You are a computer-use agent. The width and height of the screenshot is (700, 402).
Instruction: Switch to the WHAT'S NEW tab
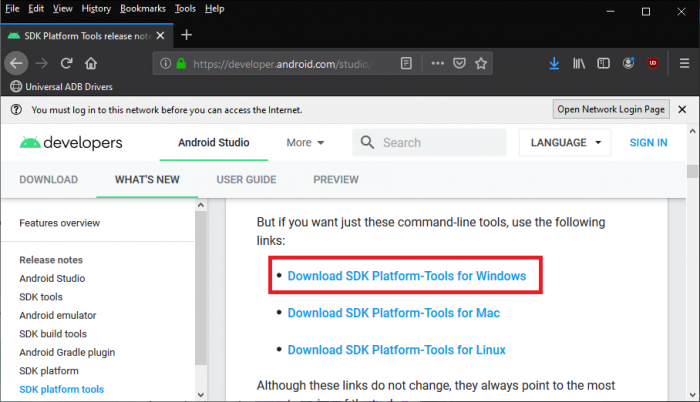pos(147,180)
